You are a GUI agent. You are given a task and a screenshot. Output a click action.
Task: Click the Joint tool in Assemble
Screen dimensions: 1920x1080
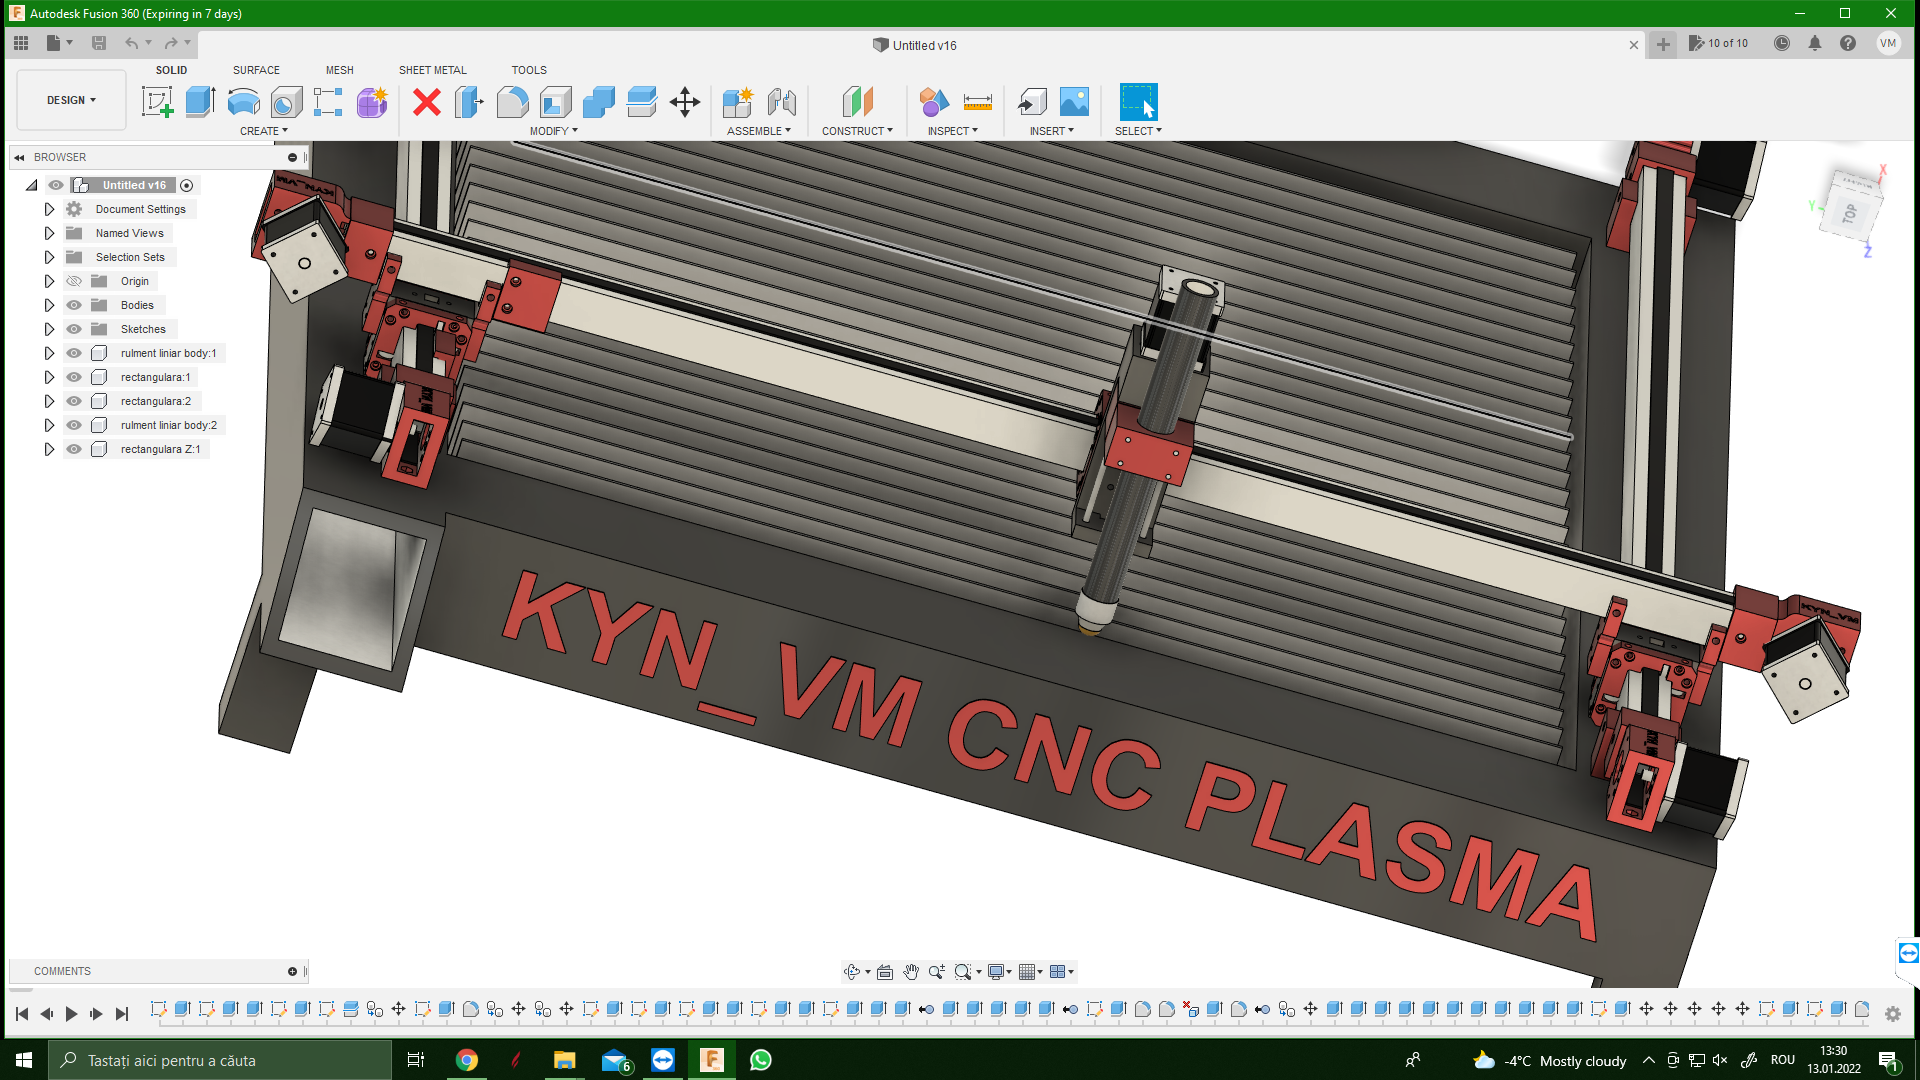pyautogui.click(x=782, y=101)
